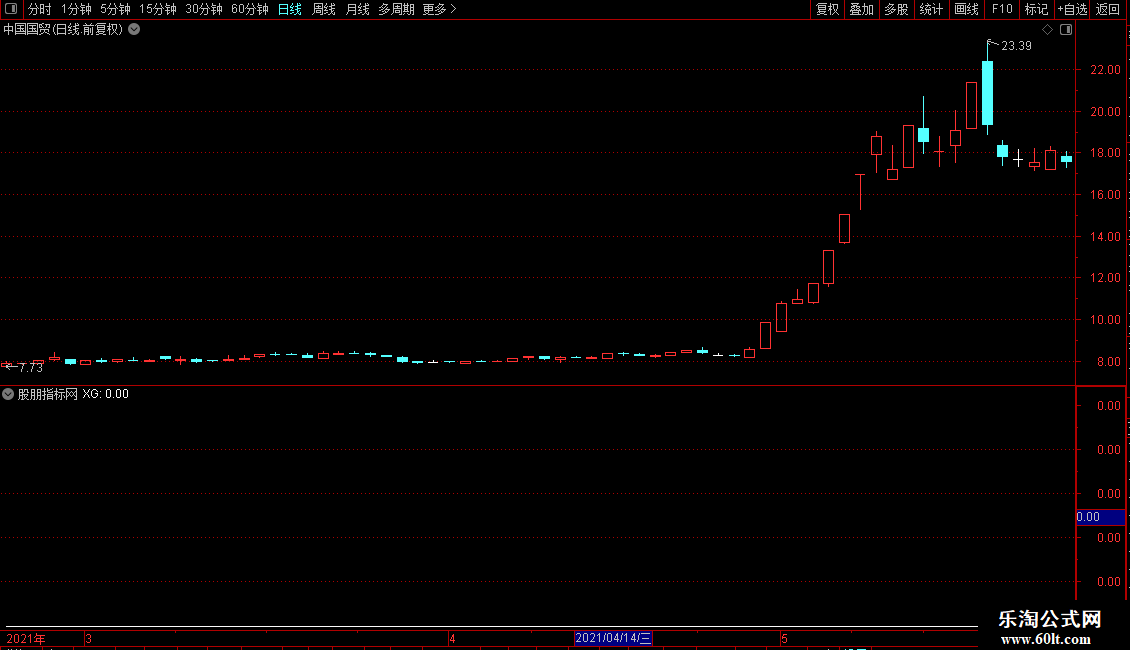
Task: Select the 日线 daily chart tab
Action: click(290, 9)
